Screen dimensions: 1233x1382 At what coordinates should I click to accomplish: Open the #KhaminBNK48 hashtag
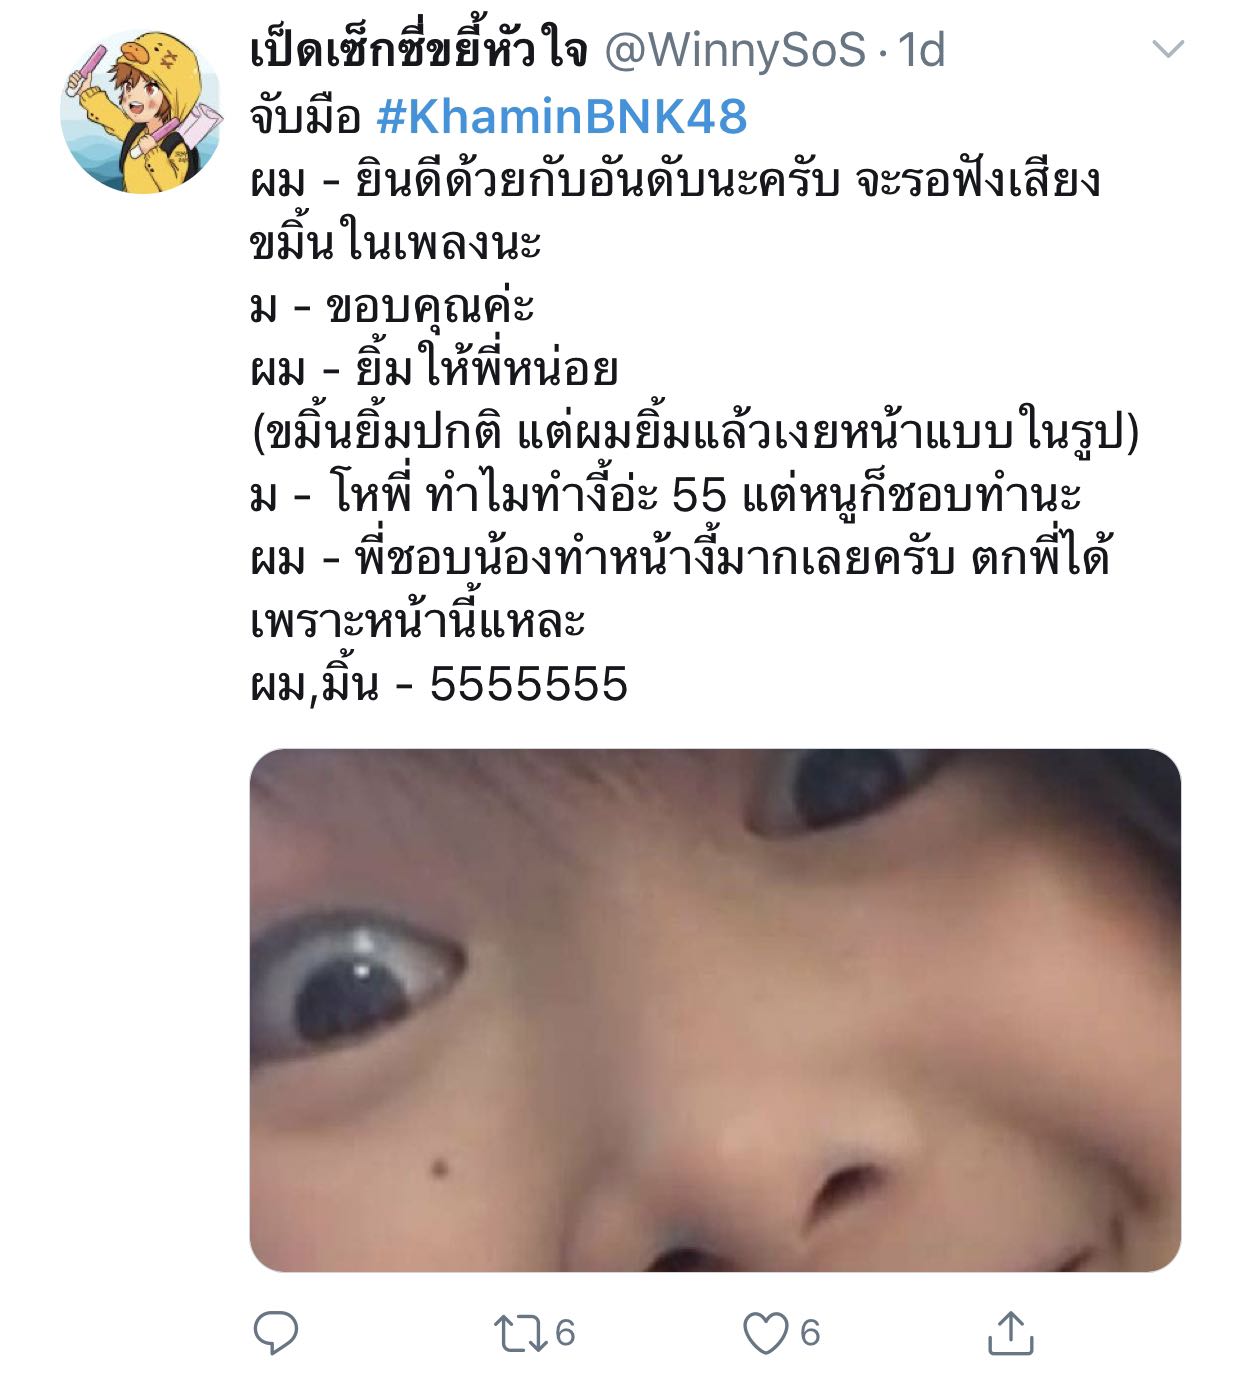(562, 117)
